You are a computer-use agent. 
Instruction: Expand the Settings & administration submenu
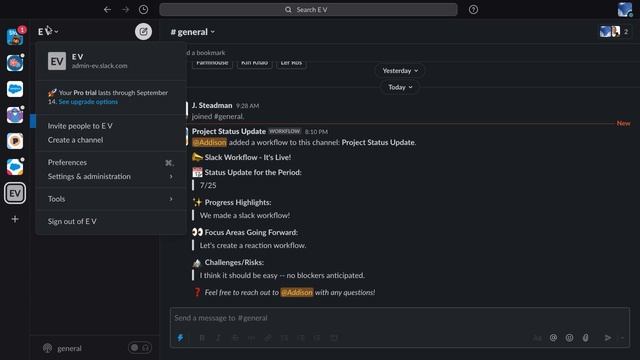click(x=110, y=176)
